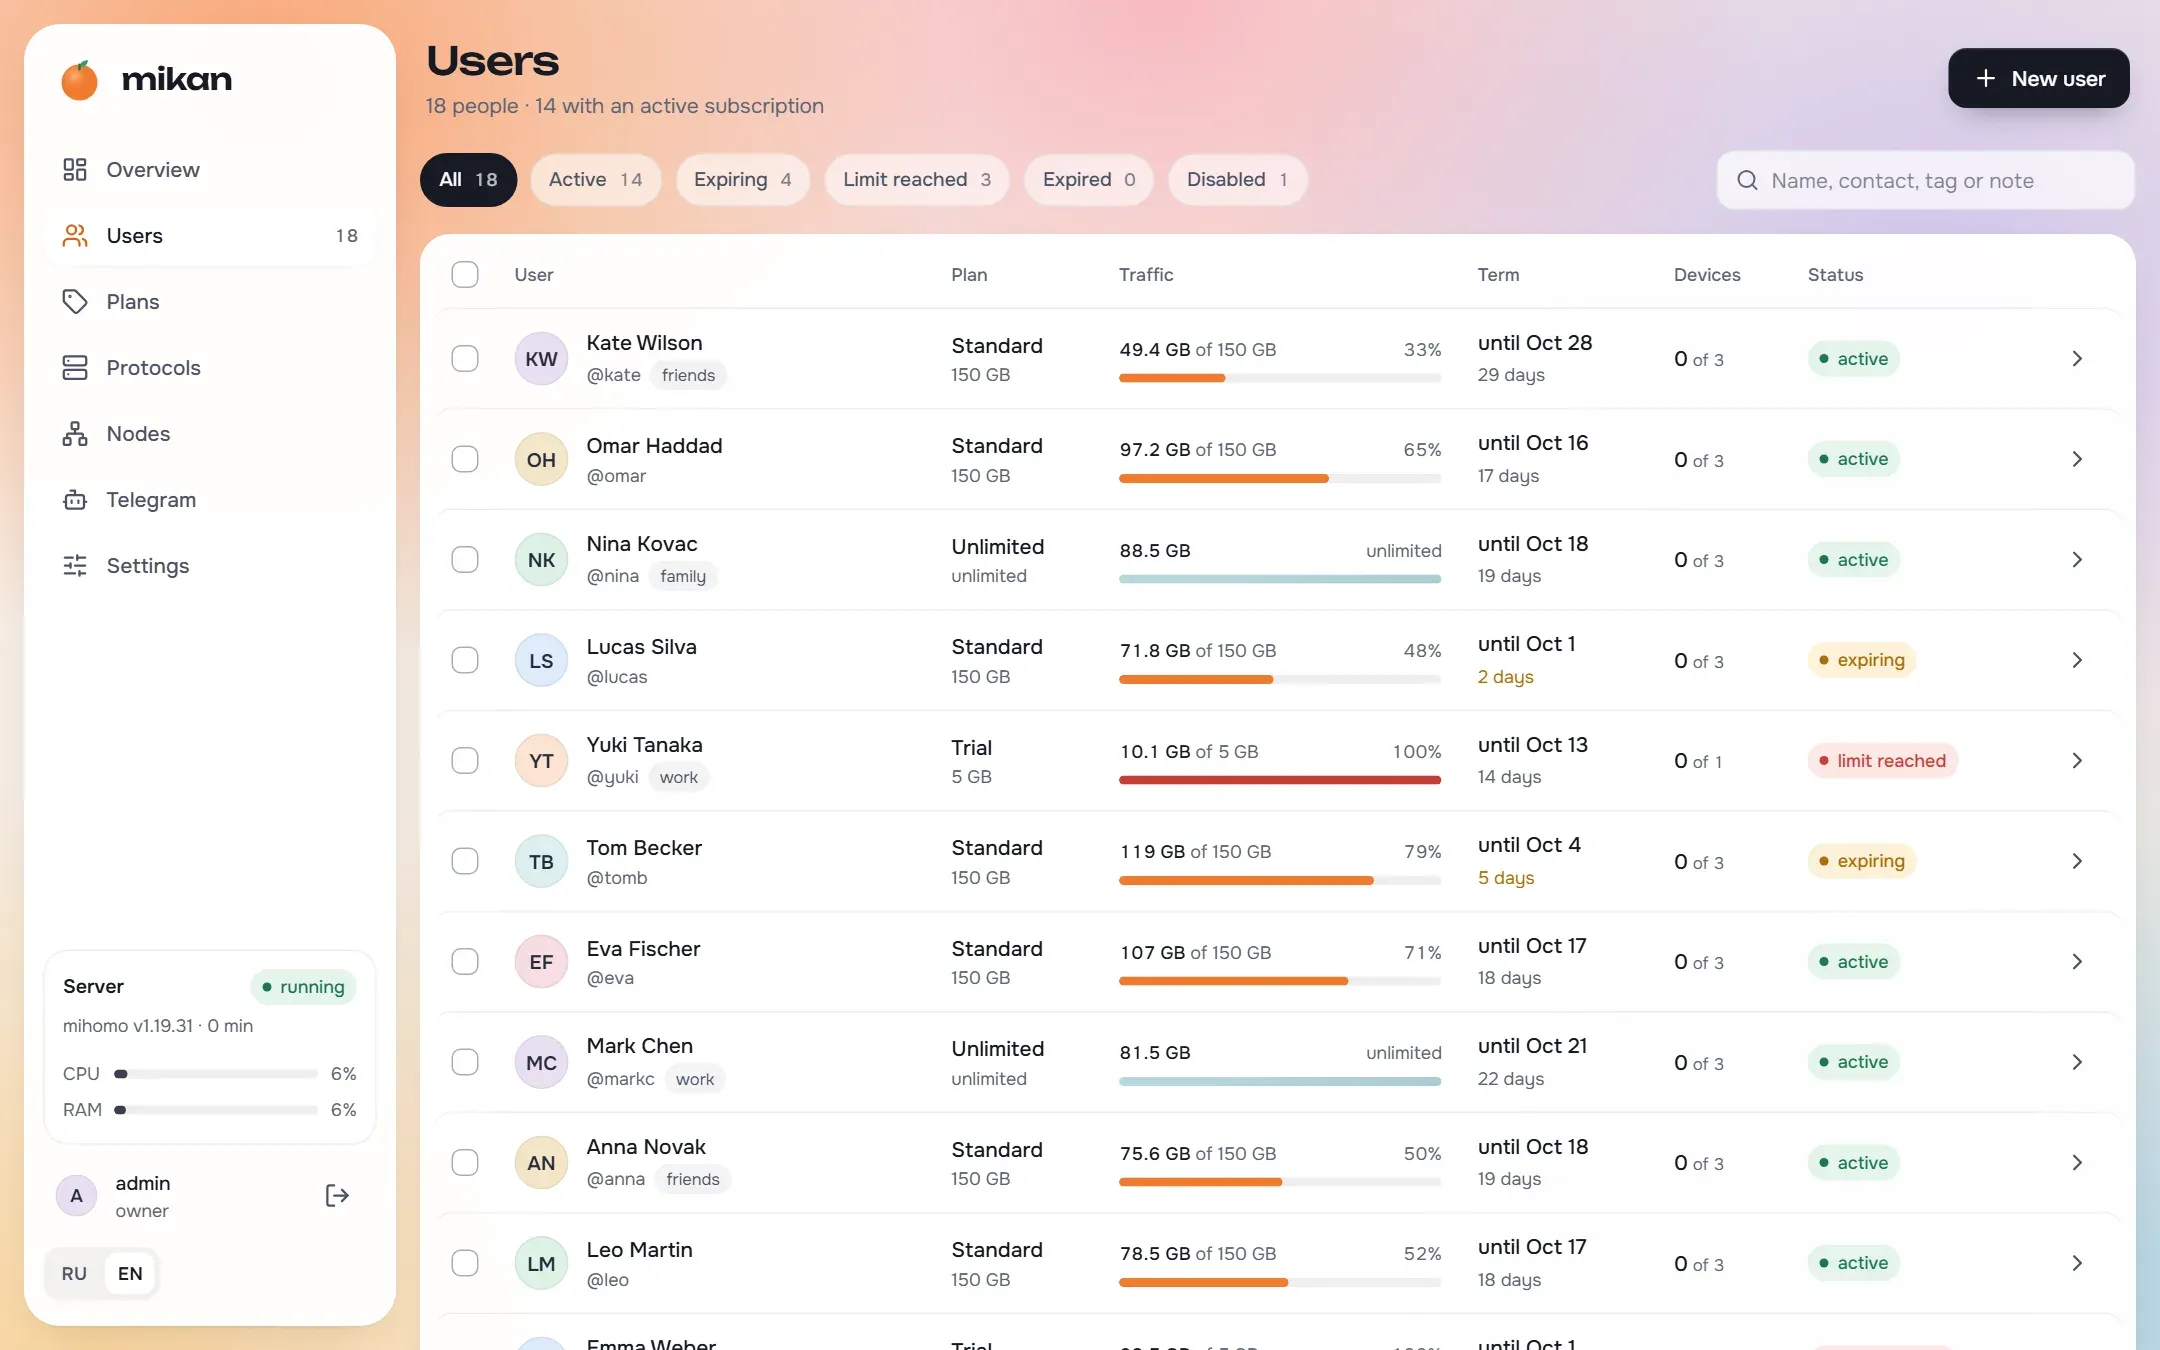Click Omar Haddad's OH avatar
Image resolution: width=2160 pixels, height=1350 pixels.
pos(541,459)
